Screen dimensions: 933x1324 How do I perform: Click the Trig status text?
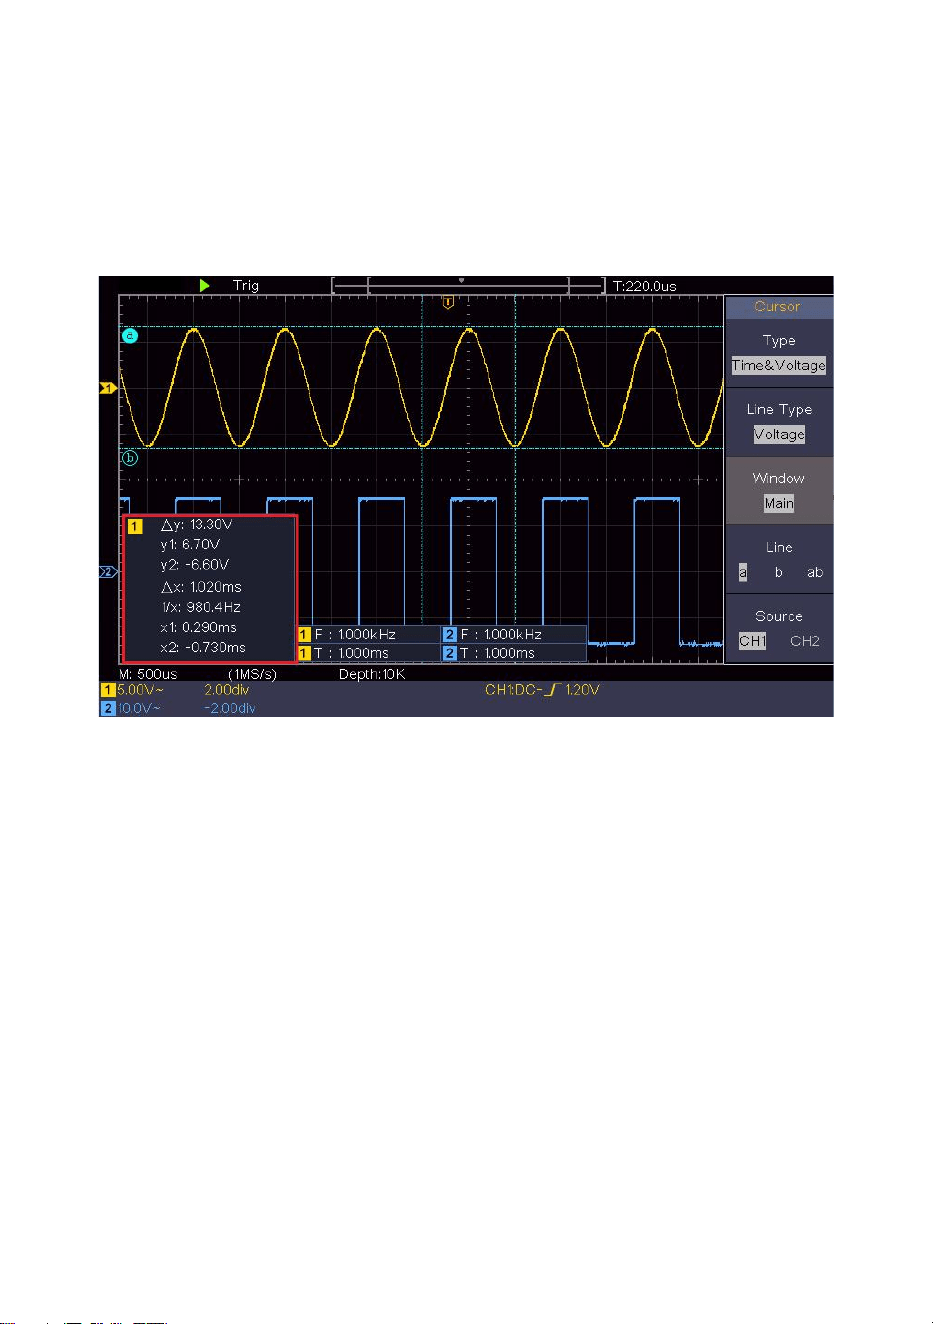tap(246, 285)
